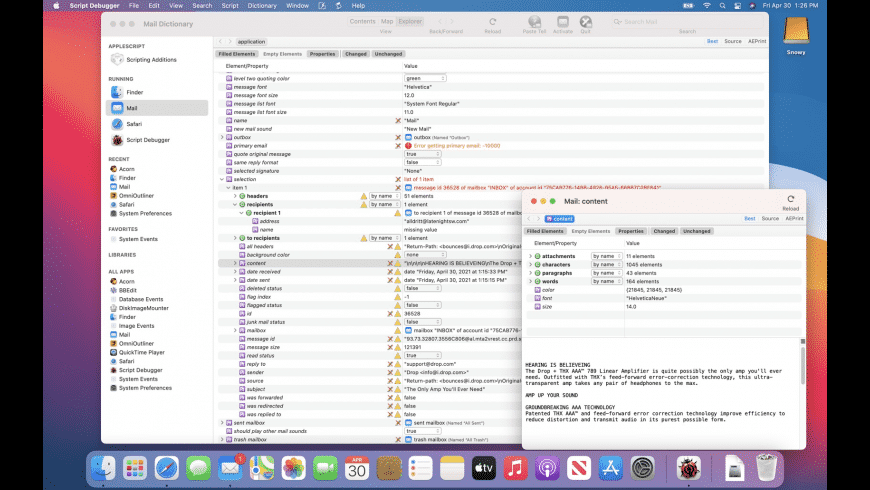This screenshot has height=490, width=870.
Task: Toggle Empty Elements in Mail: content window
Action: coord(590,231)
